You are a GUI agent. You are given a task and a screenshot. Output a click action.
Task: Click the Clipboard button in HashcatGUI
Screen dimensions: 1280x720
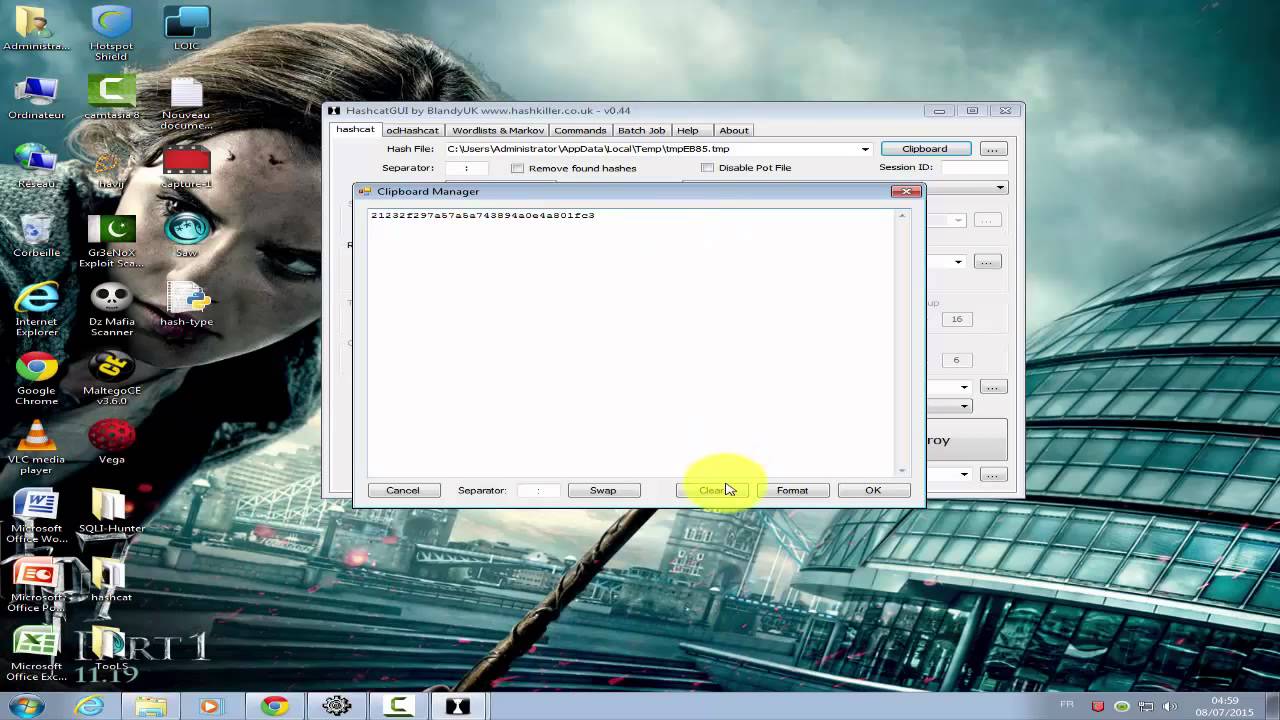click(925, 149)
